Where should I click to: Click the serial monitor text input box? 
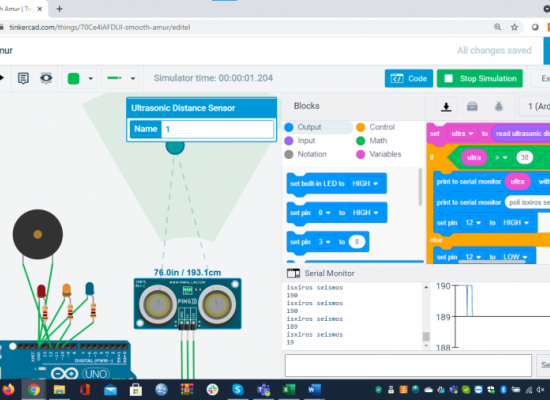pyautogui.click(x=408, y=365)
